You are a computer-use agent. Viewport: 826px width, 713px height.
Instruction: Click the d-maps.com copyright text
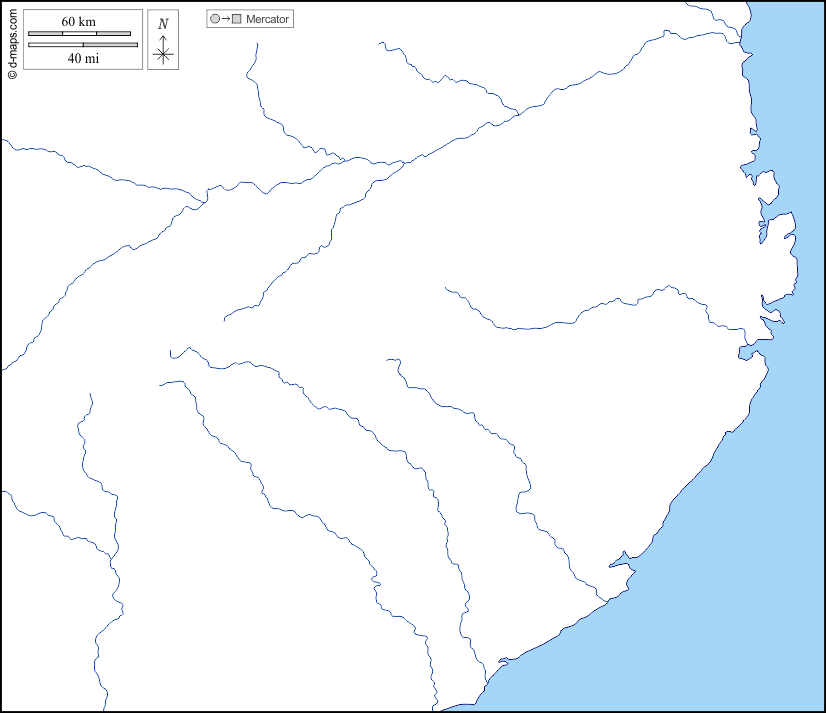click(11, 42)
